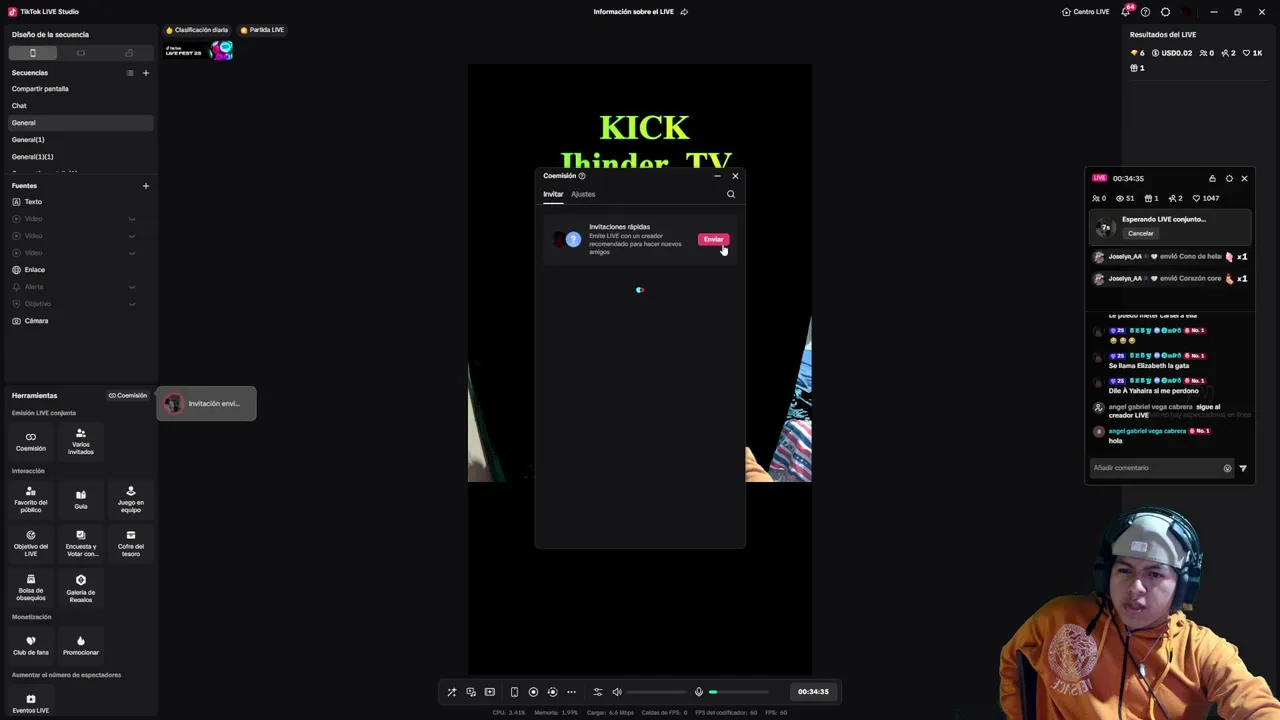This screenshot has height=720, width=1280.
Task: Open the Secuencias list view icon
Action: click(x=130, y=73)
